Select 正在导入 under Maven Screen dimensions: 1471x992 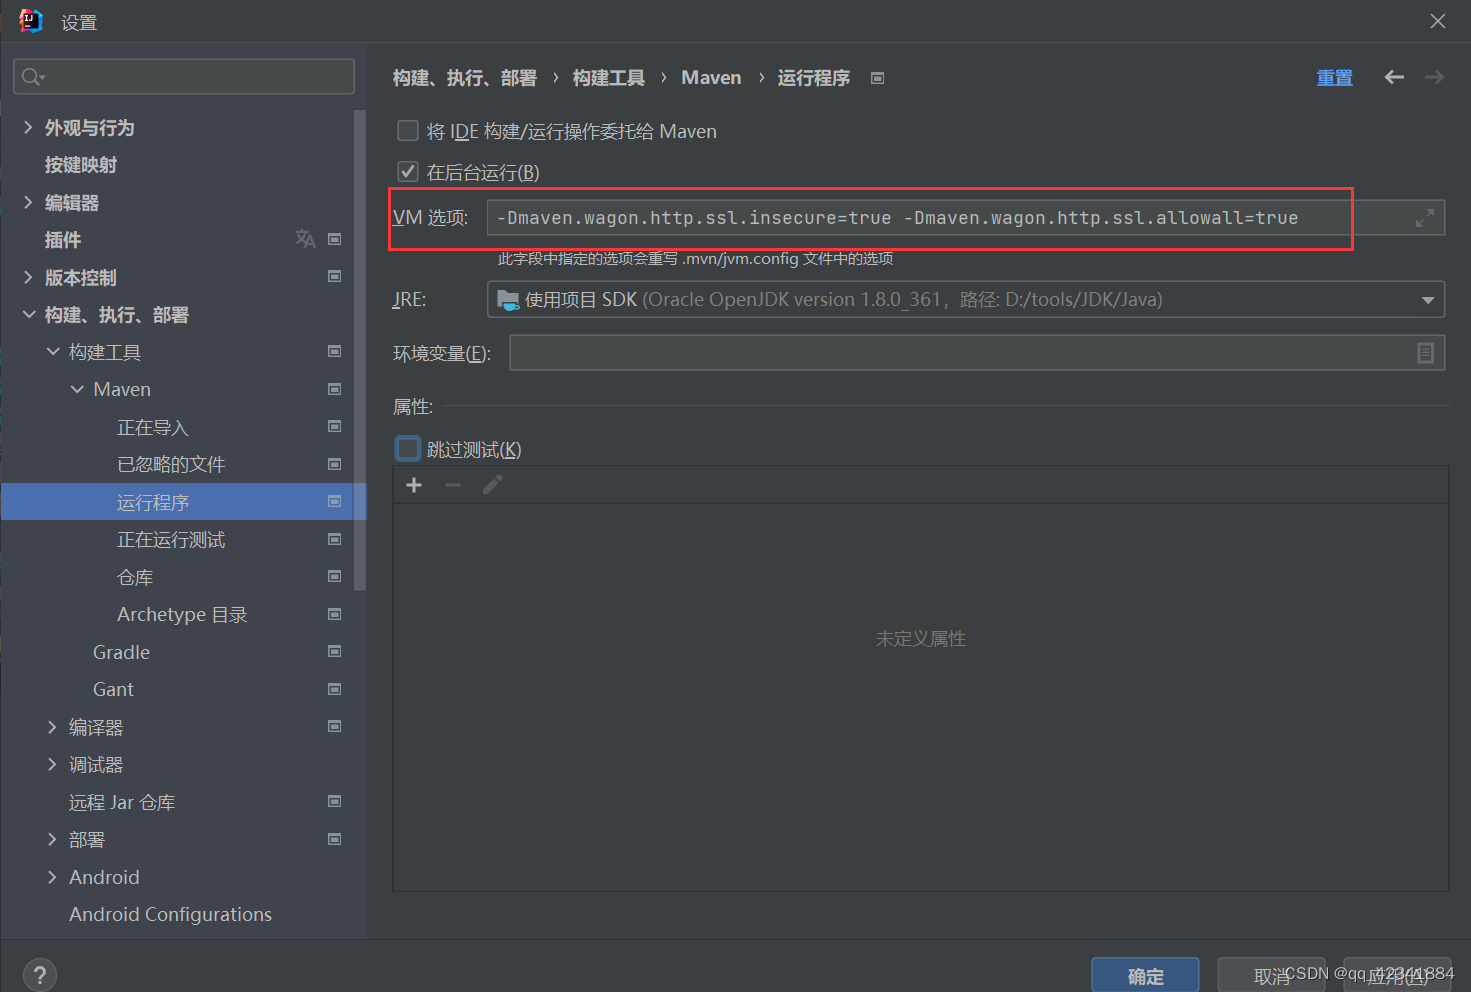(x=152, y=427)
